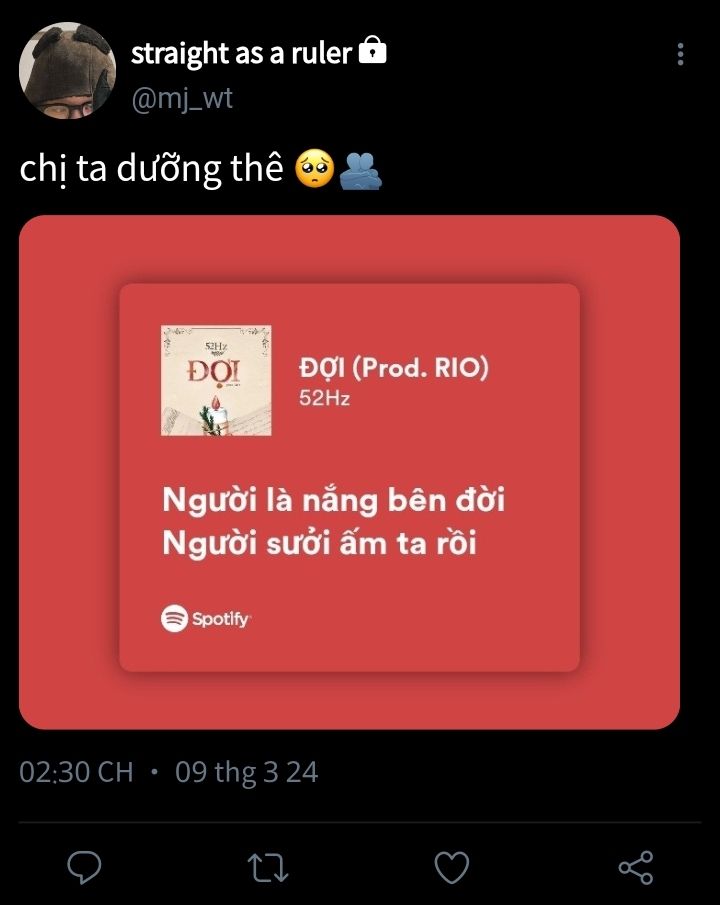
Task: Click the Spotify logo on the card
Action: tap(206, 619)
